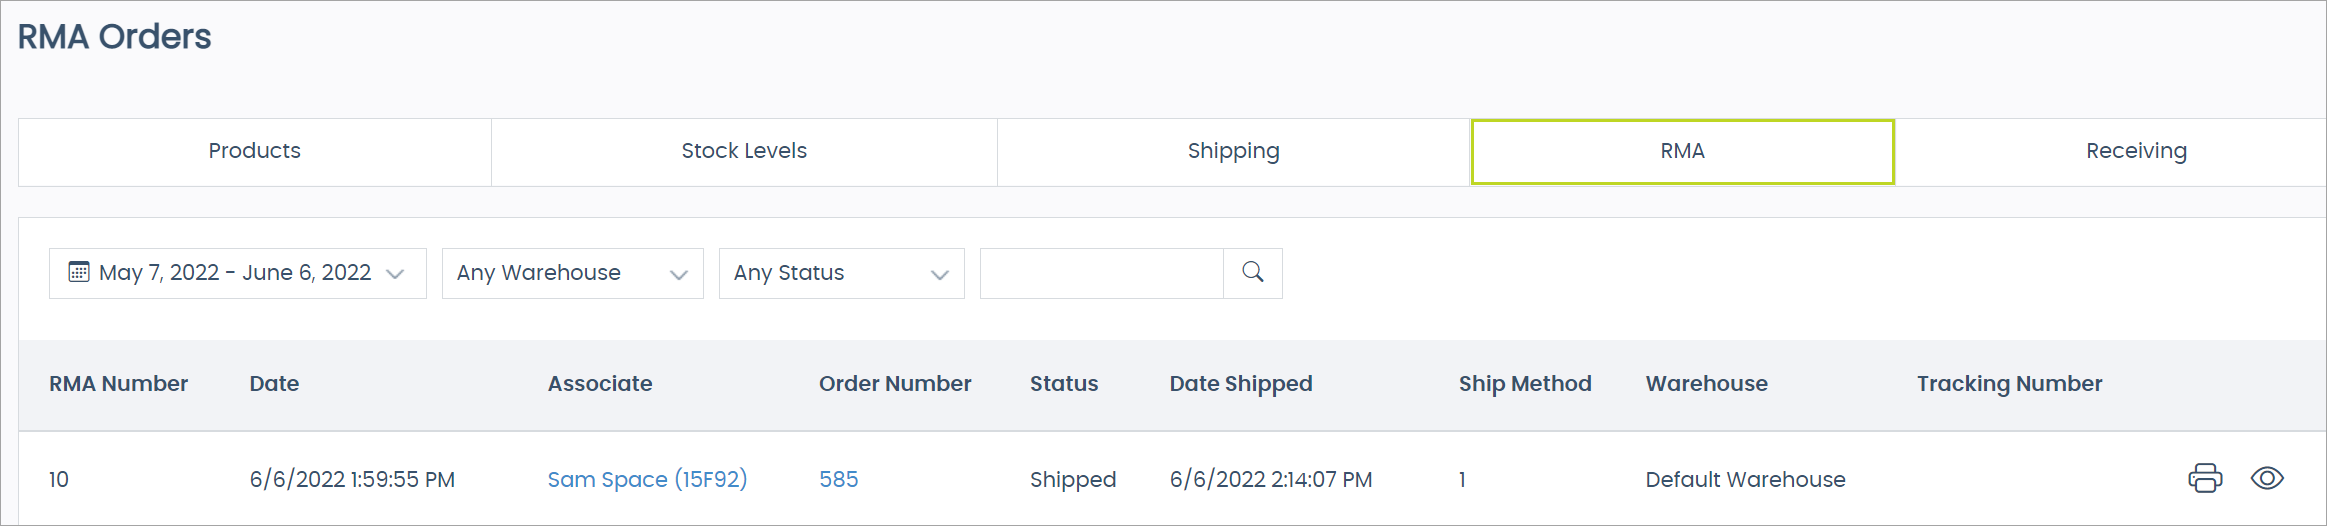Sort by Status column header
The width and height of the screenshot is (2327, 526).
tap(1063, 384)
